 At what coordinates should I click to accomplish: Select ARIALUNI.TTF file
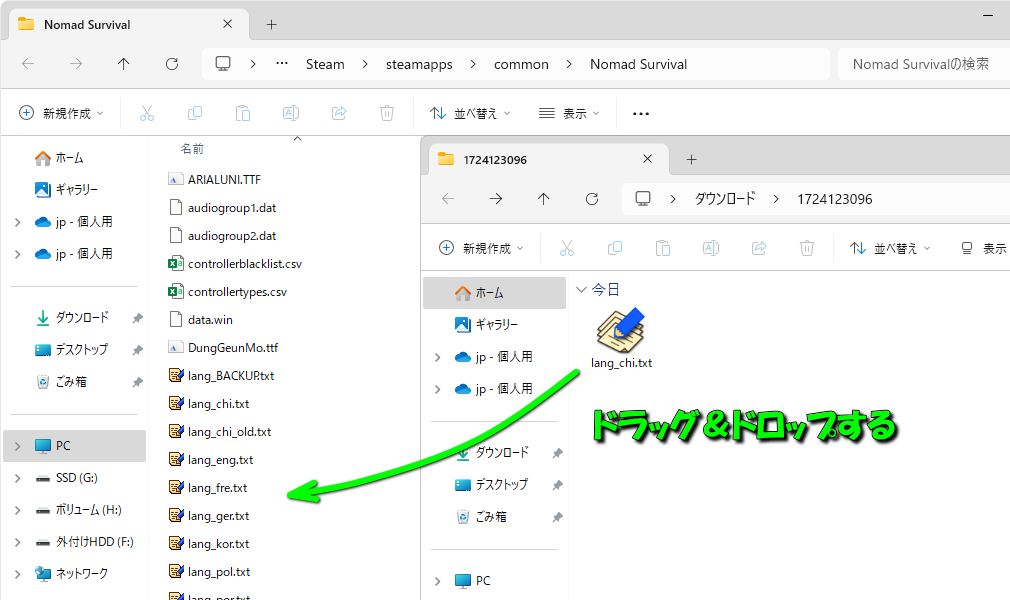[214, 180]
